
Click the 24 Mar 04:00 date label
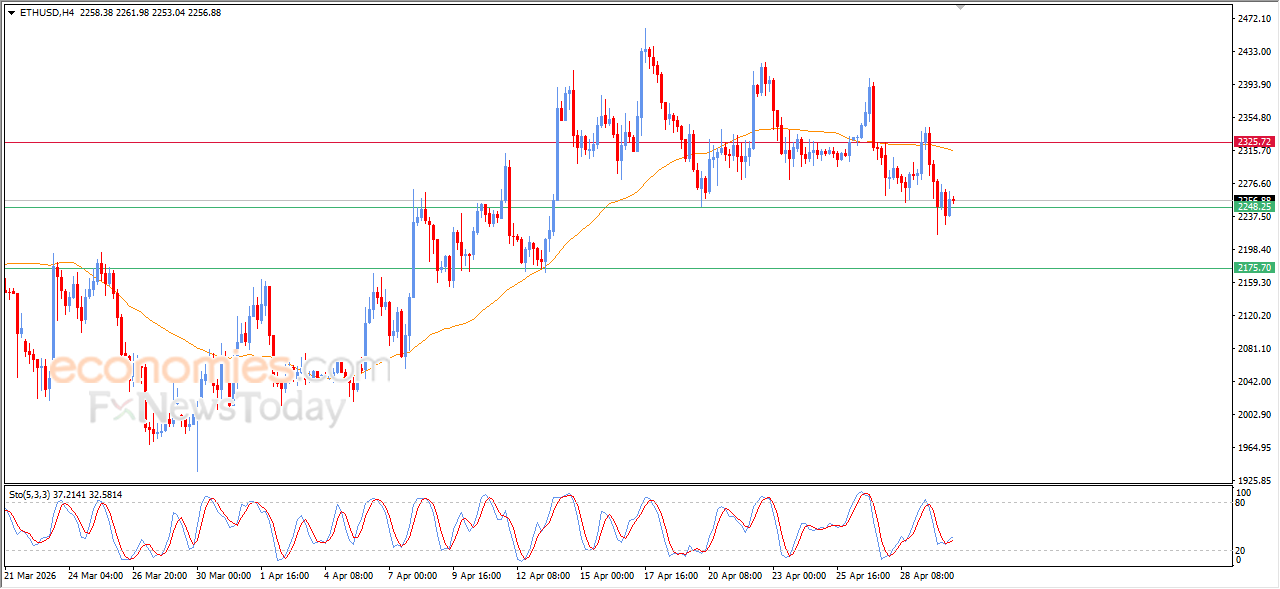(x=97, y=576)
